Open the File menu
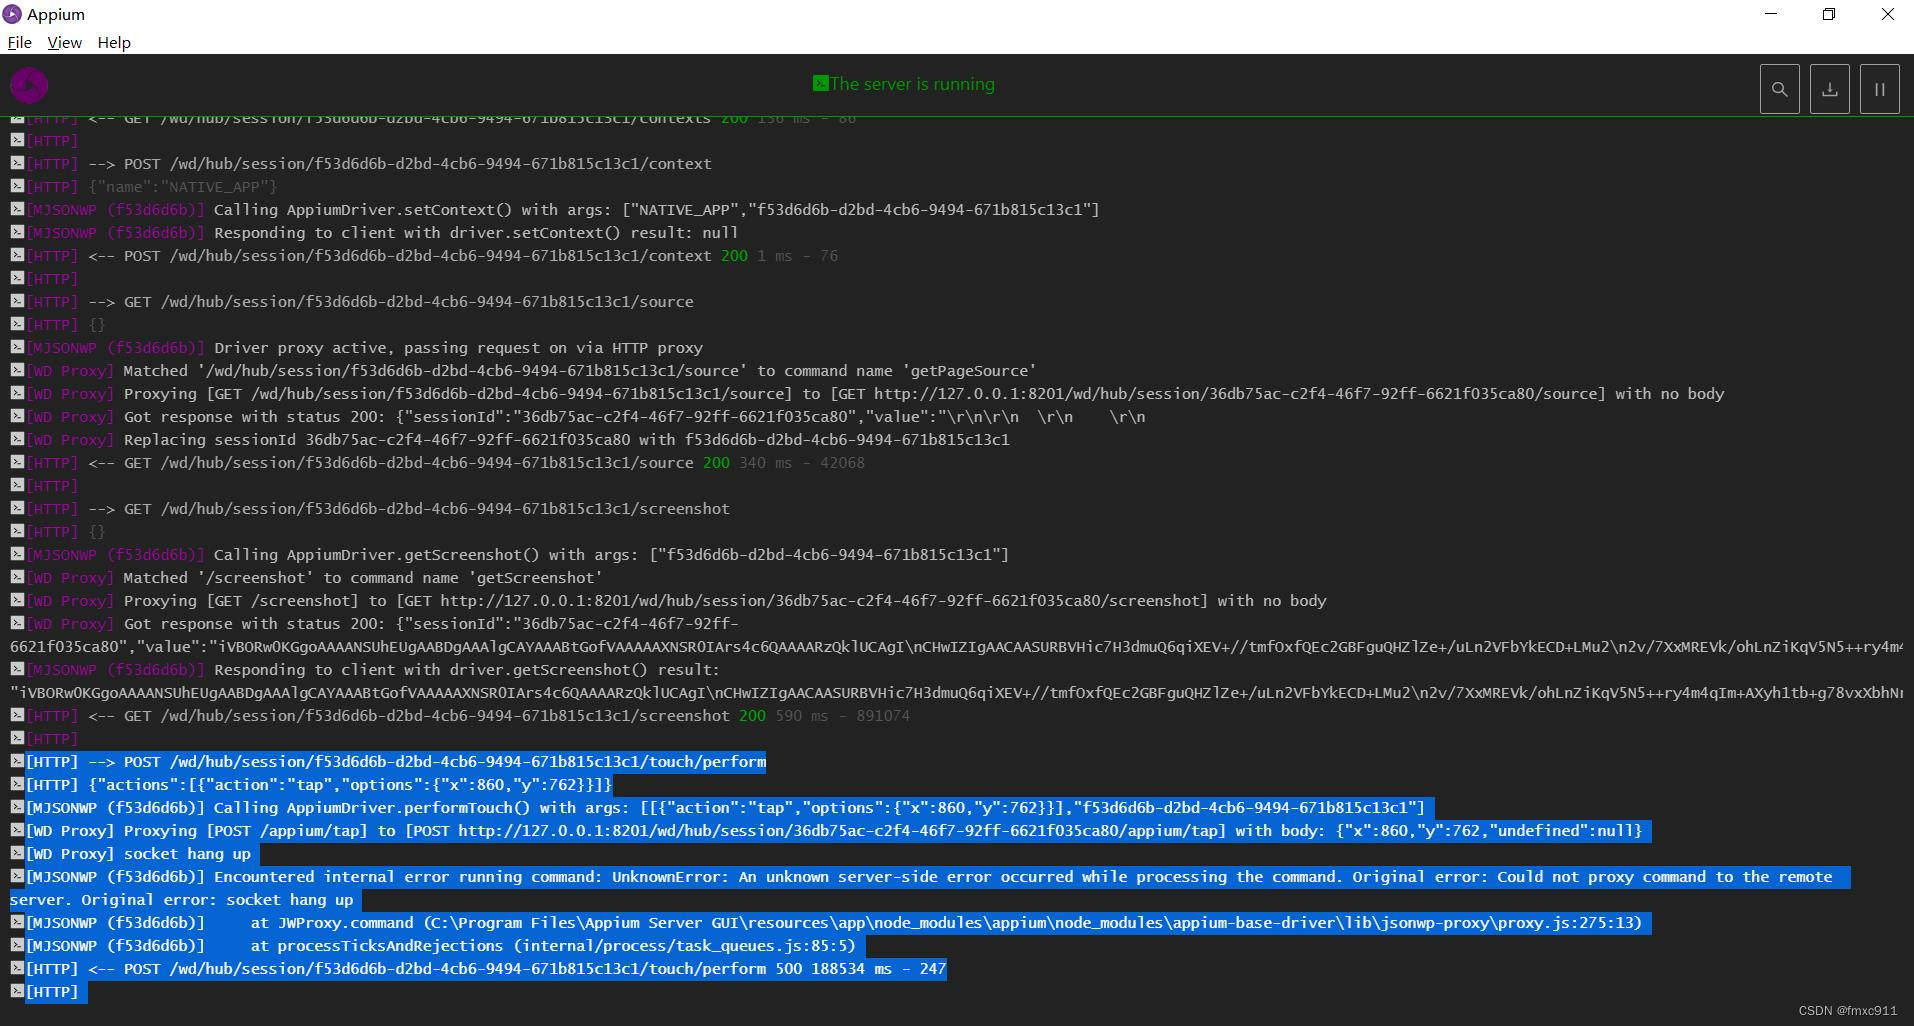The height and width of the screenshot is (1026, 1914). pyautogui.click(x=20, y=42)
